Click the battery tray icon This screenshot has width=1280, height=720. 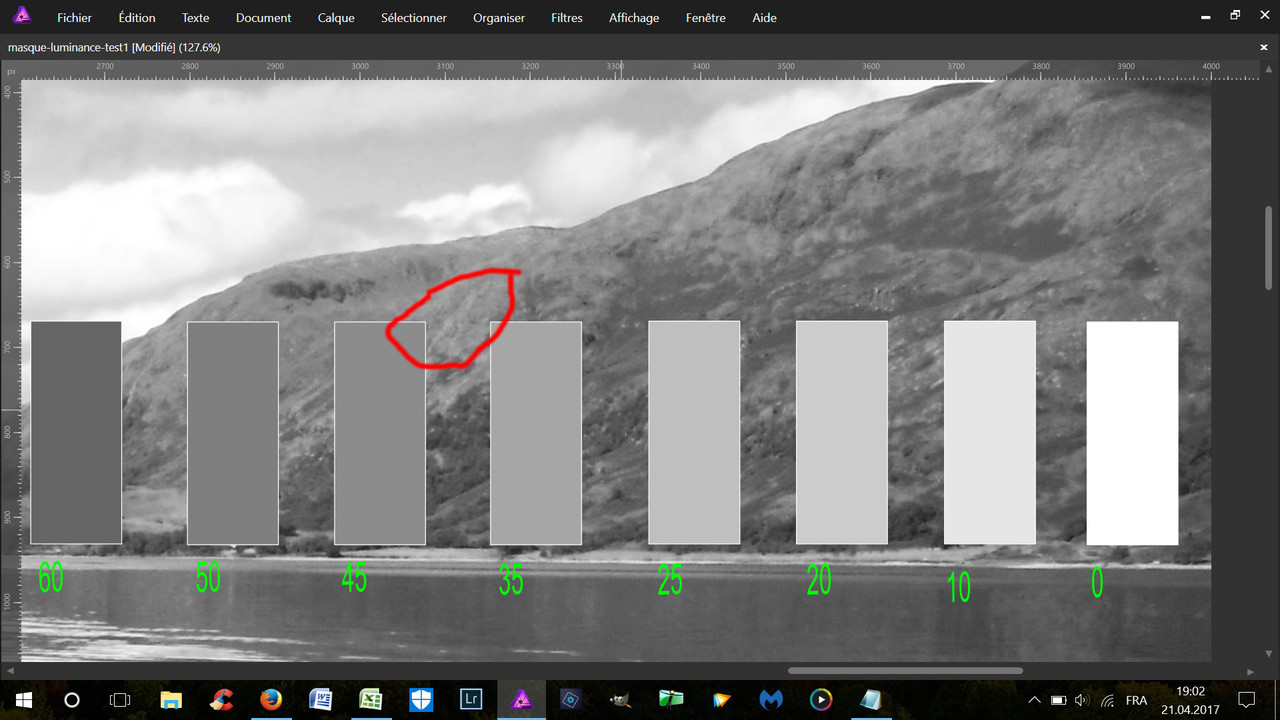click(x=1058, y=700)
